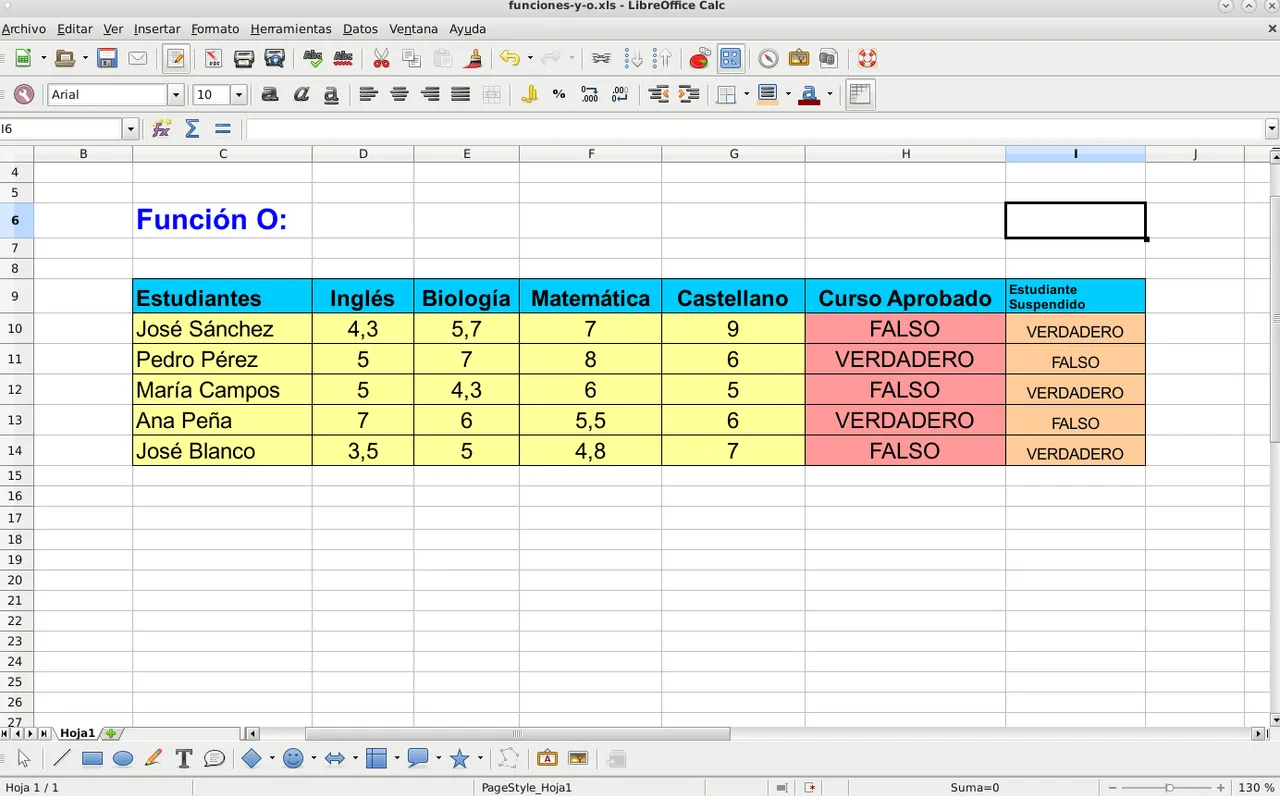This screenshot has width=1280, height=796.
Task: Click the Save document icon
Action: [x=107, y=59]
